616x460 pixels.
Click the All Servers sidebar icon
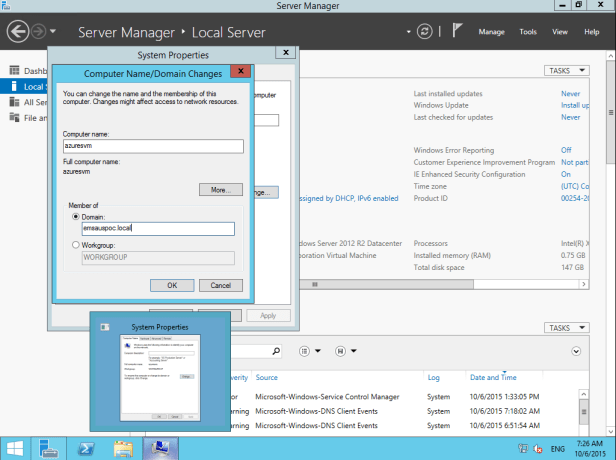tap(15, 102)
